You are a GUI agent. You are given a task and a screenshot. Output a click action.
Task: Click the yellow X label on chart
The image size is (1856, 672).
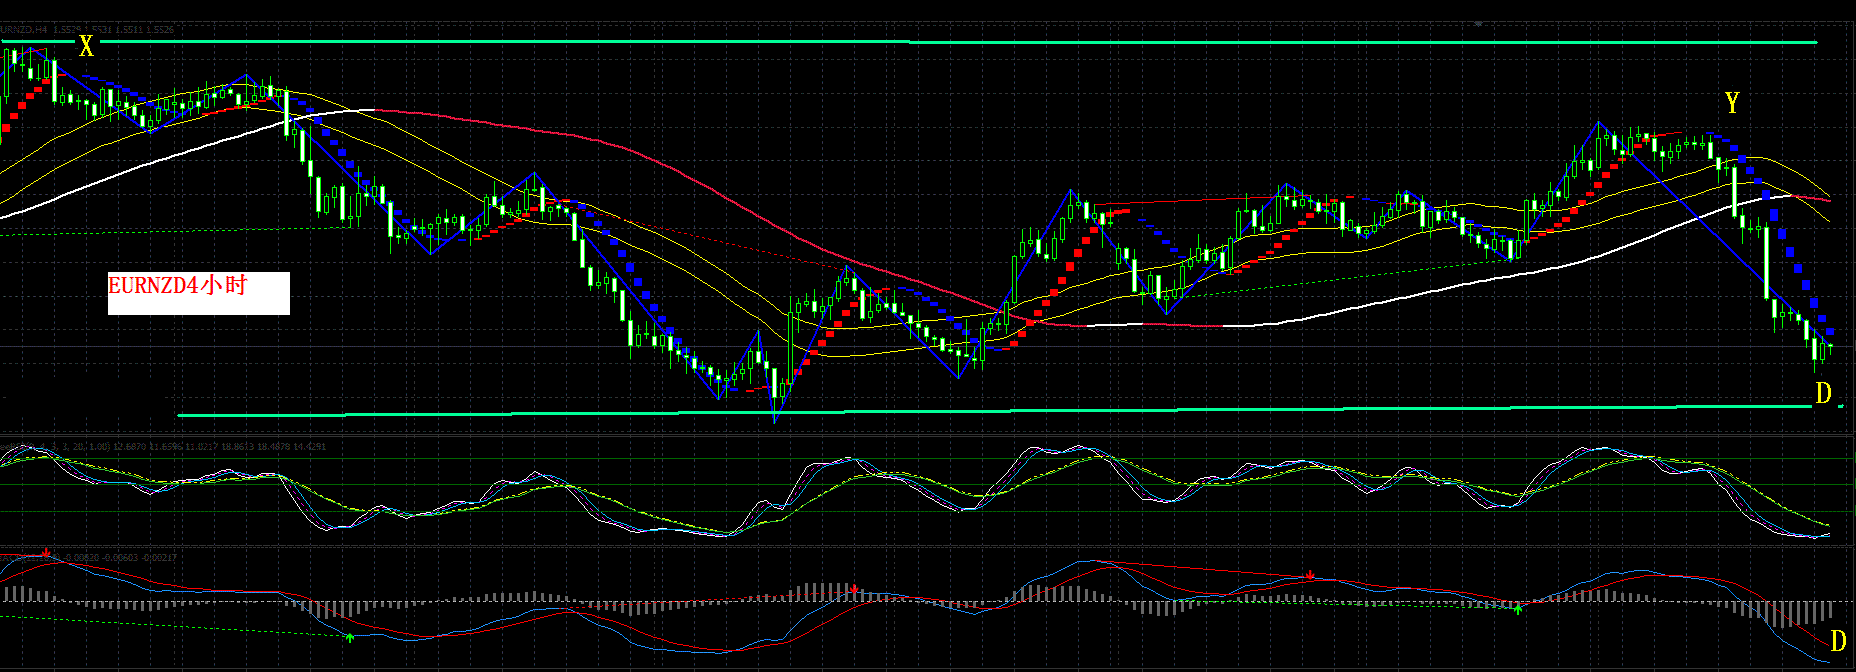tap(86, 46)
